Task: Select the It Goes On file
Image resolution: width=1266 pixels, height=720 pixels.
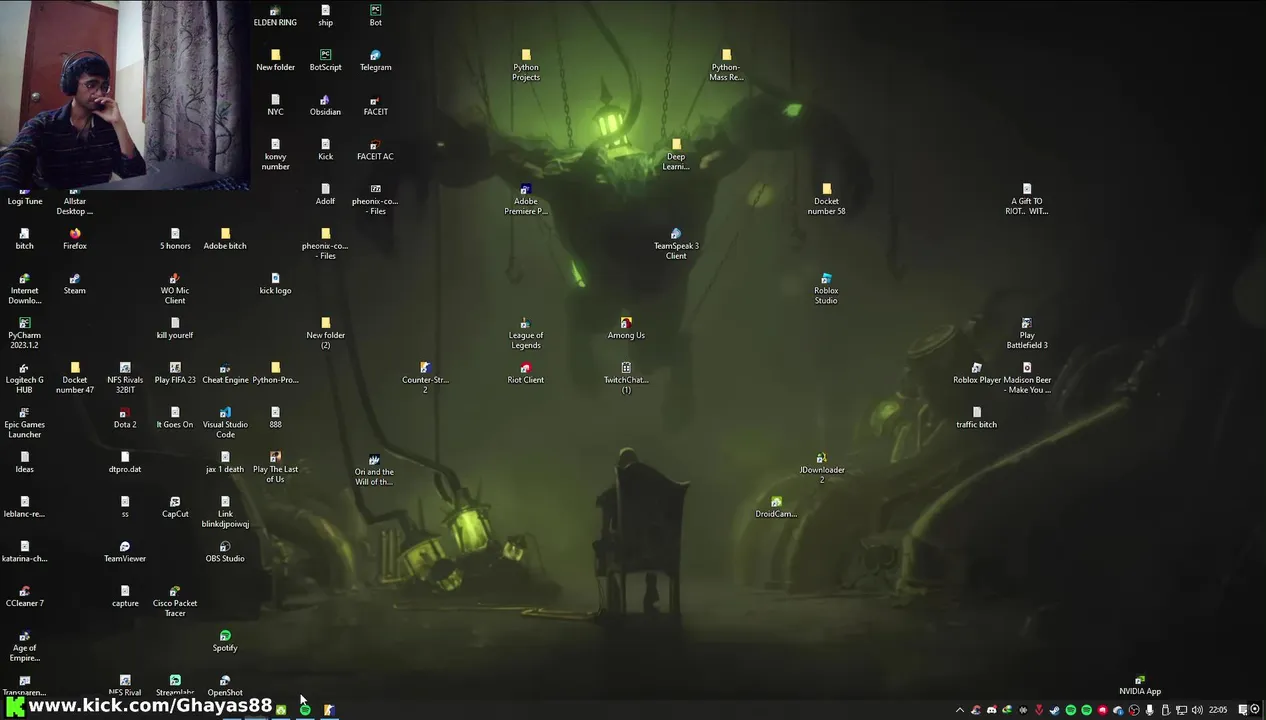Action: tap(175, 418)
